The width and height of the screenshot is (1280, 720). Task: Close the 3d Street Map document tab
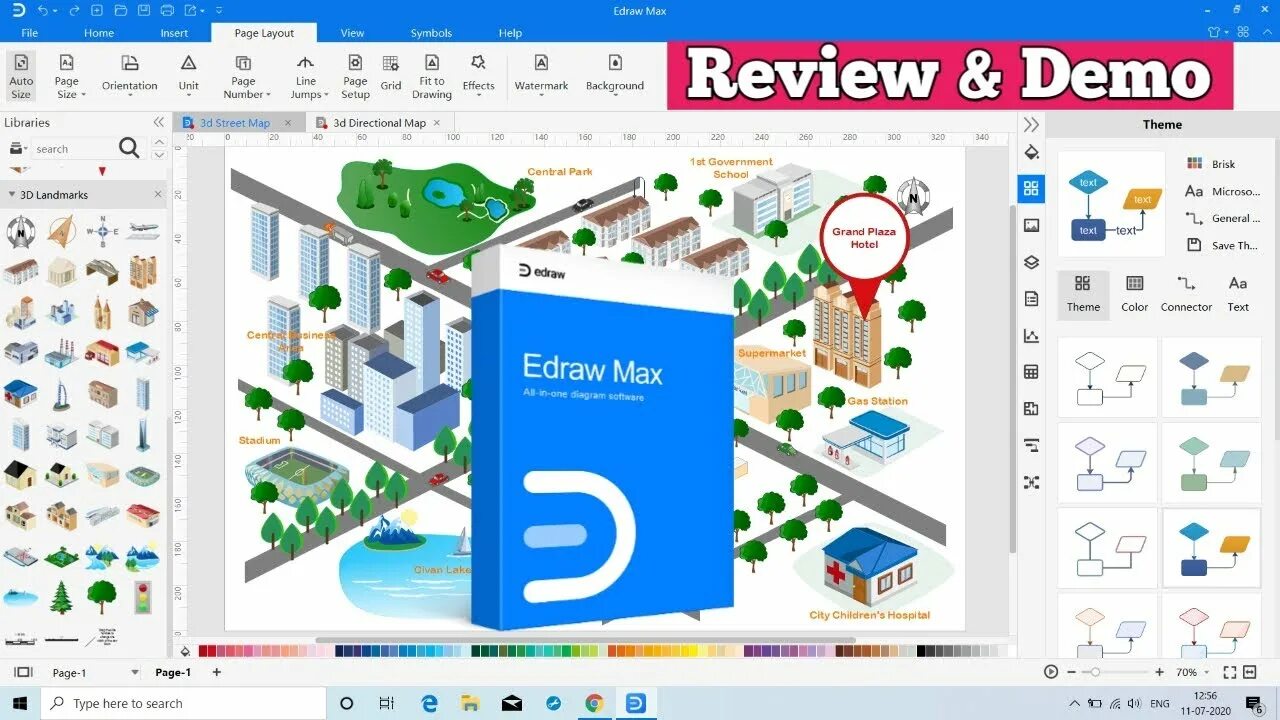click(288, 123)
